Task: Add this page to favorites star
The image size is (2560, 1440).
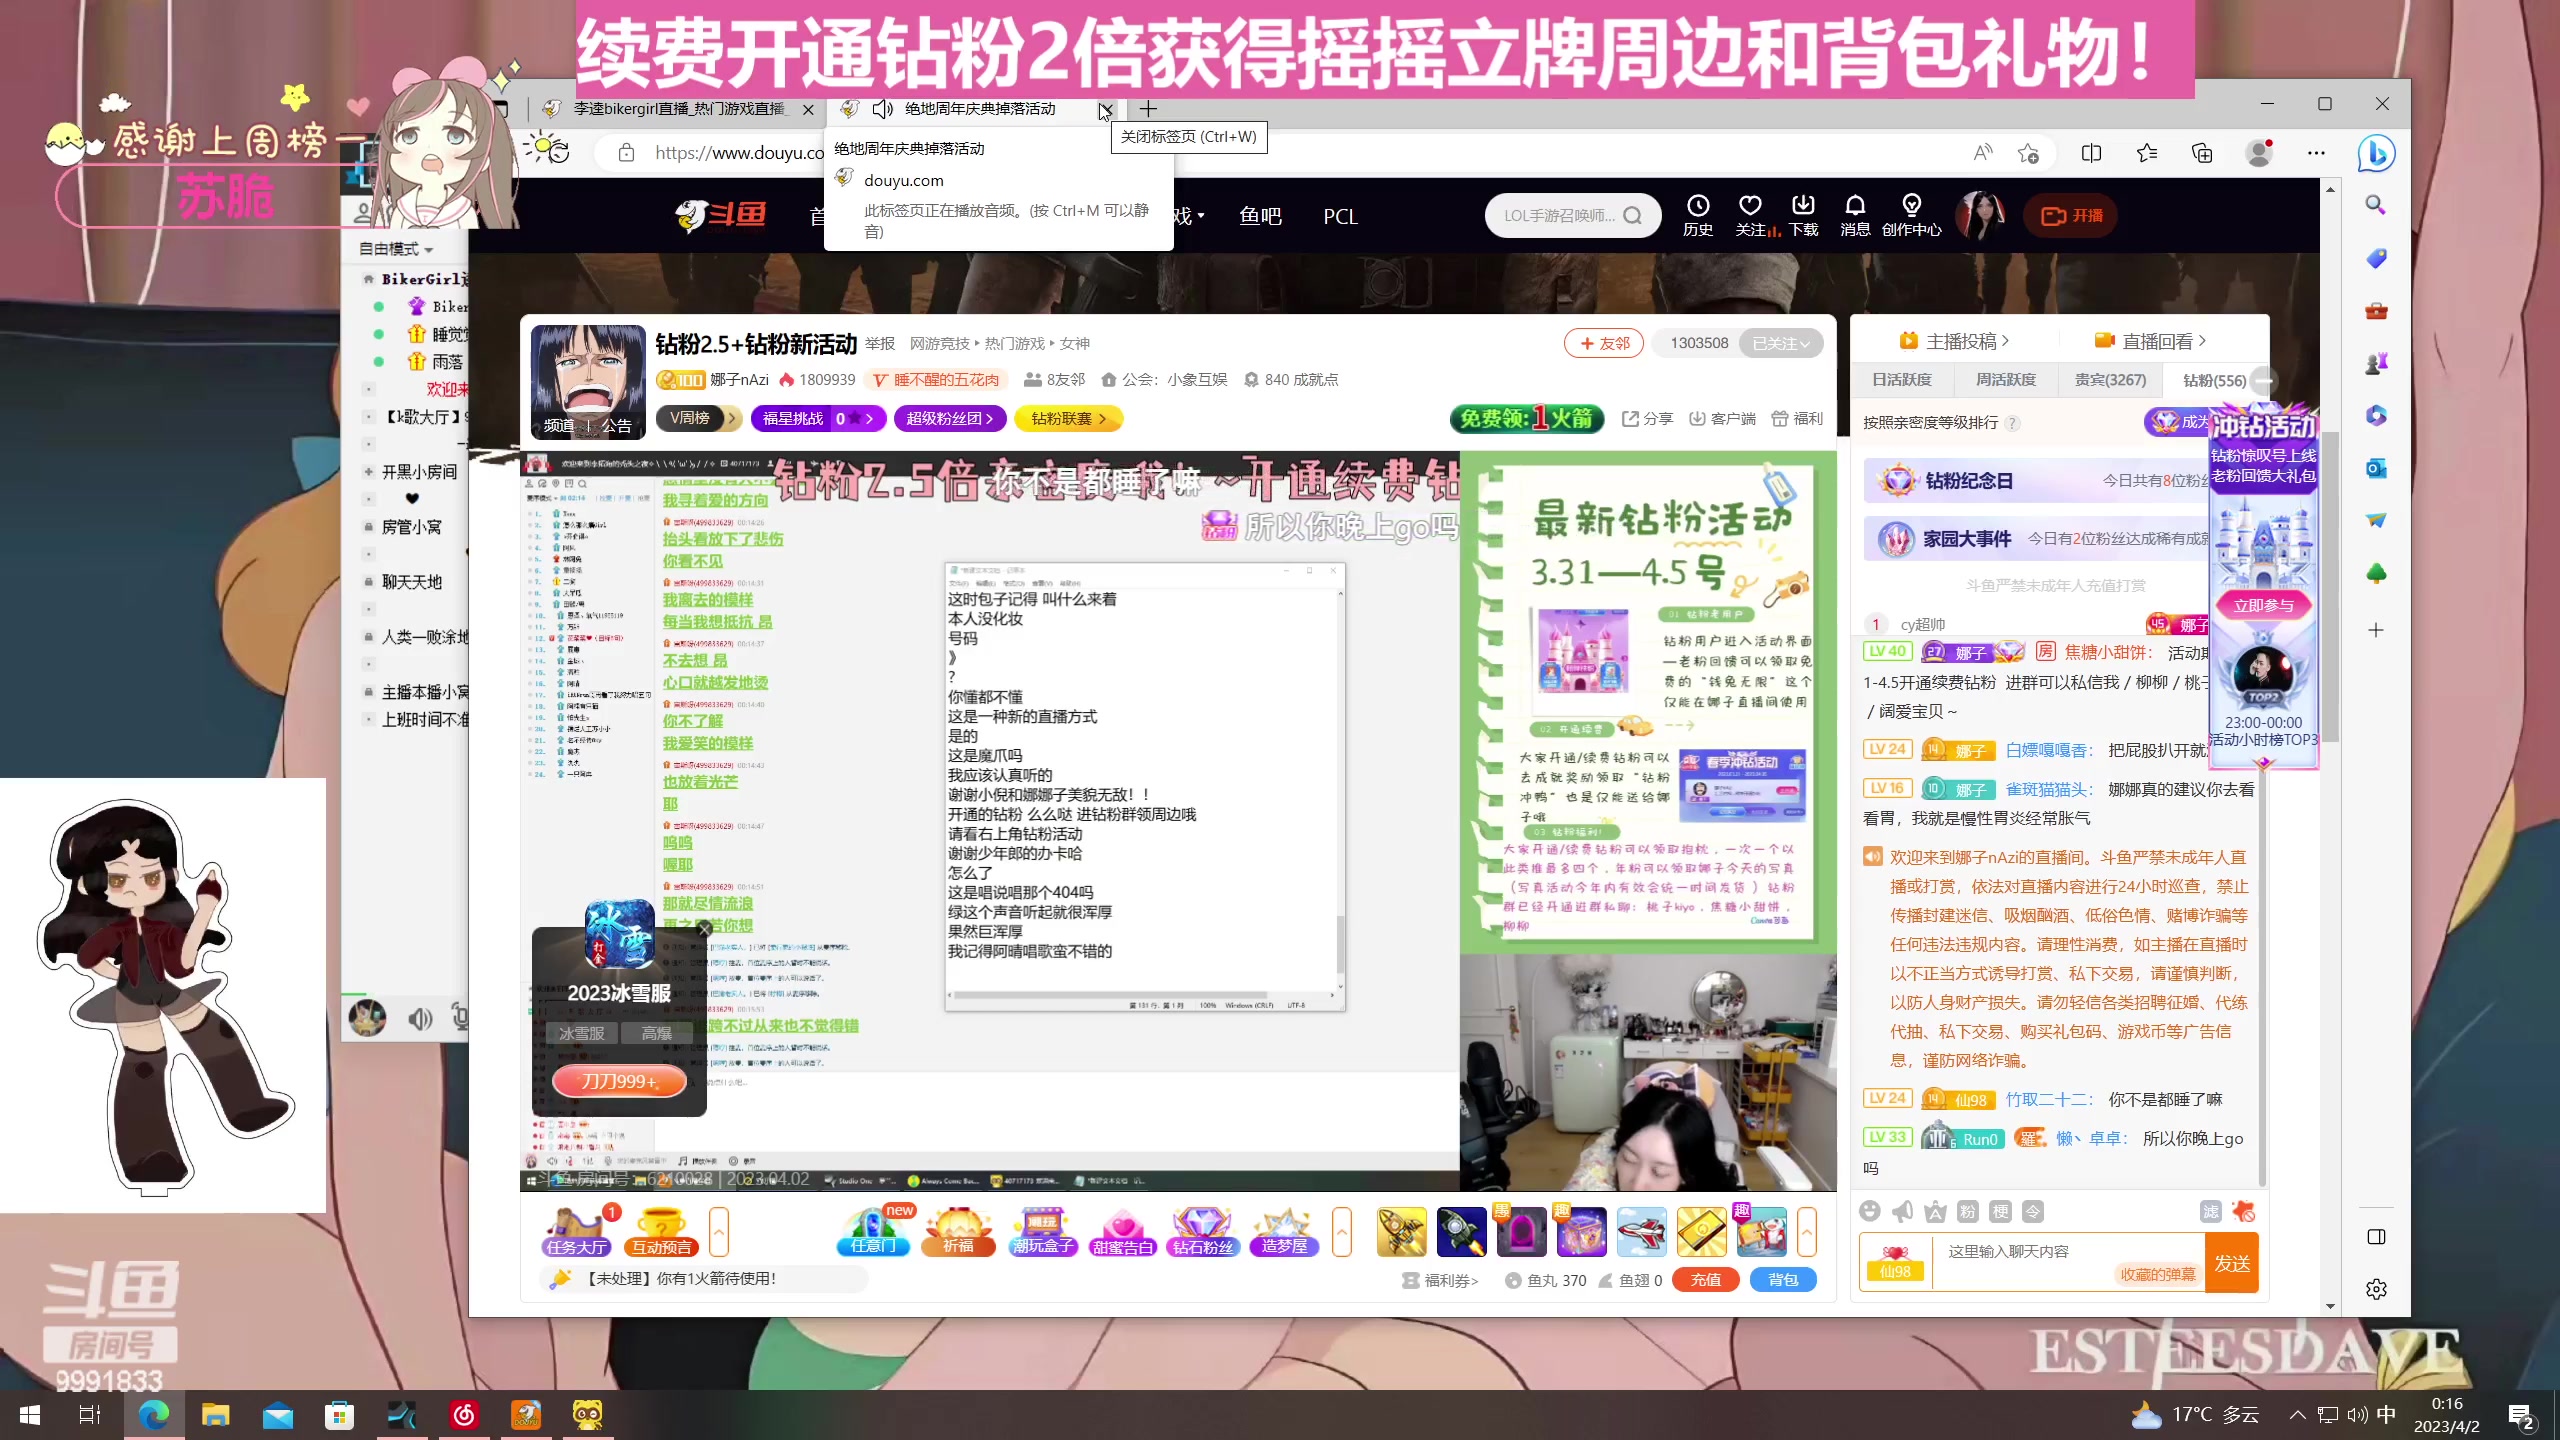Action: point(2028,153)
